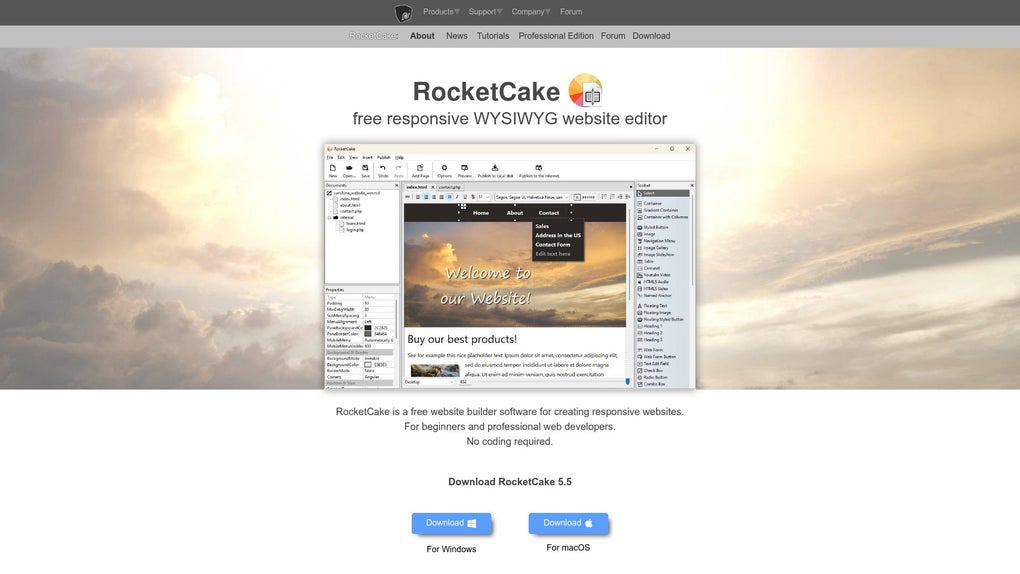Open the Help menu in the app screenshot
Screen dimensions: 1020x574
pos(399,157)
